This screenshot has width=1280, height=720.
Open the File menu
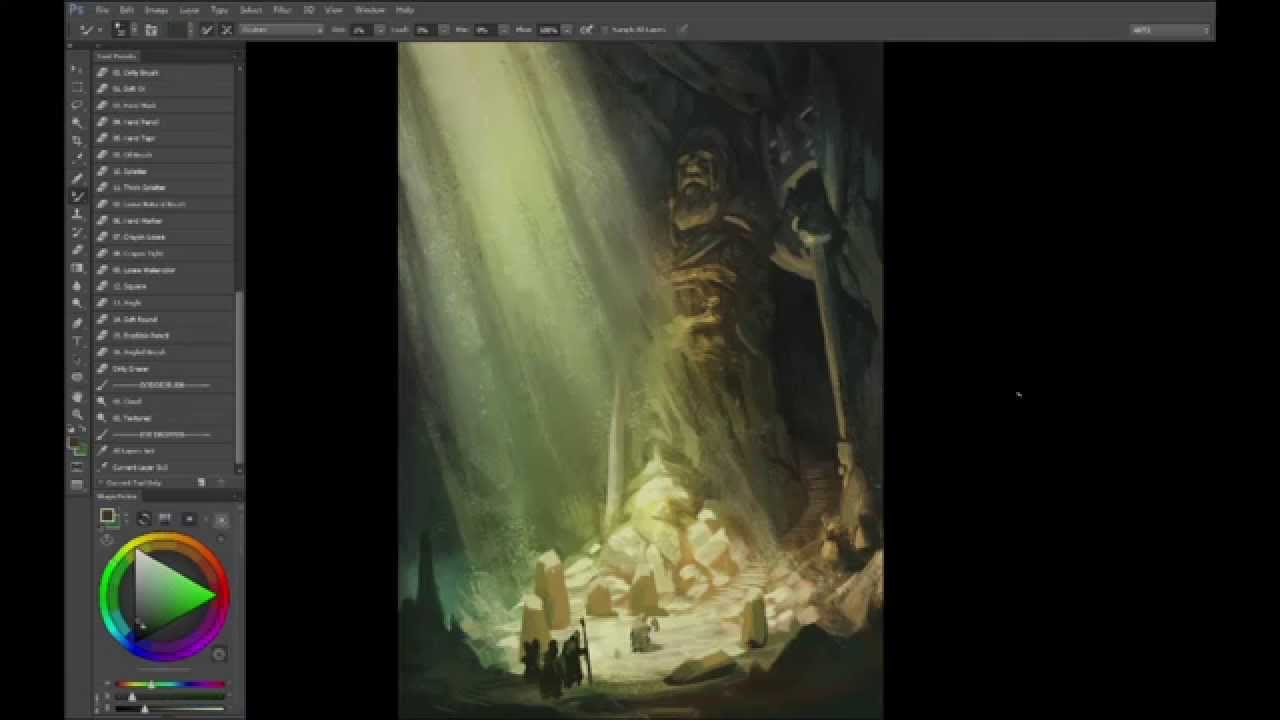[x=102, y=10]
